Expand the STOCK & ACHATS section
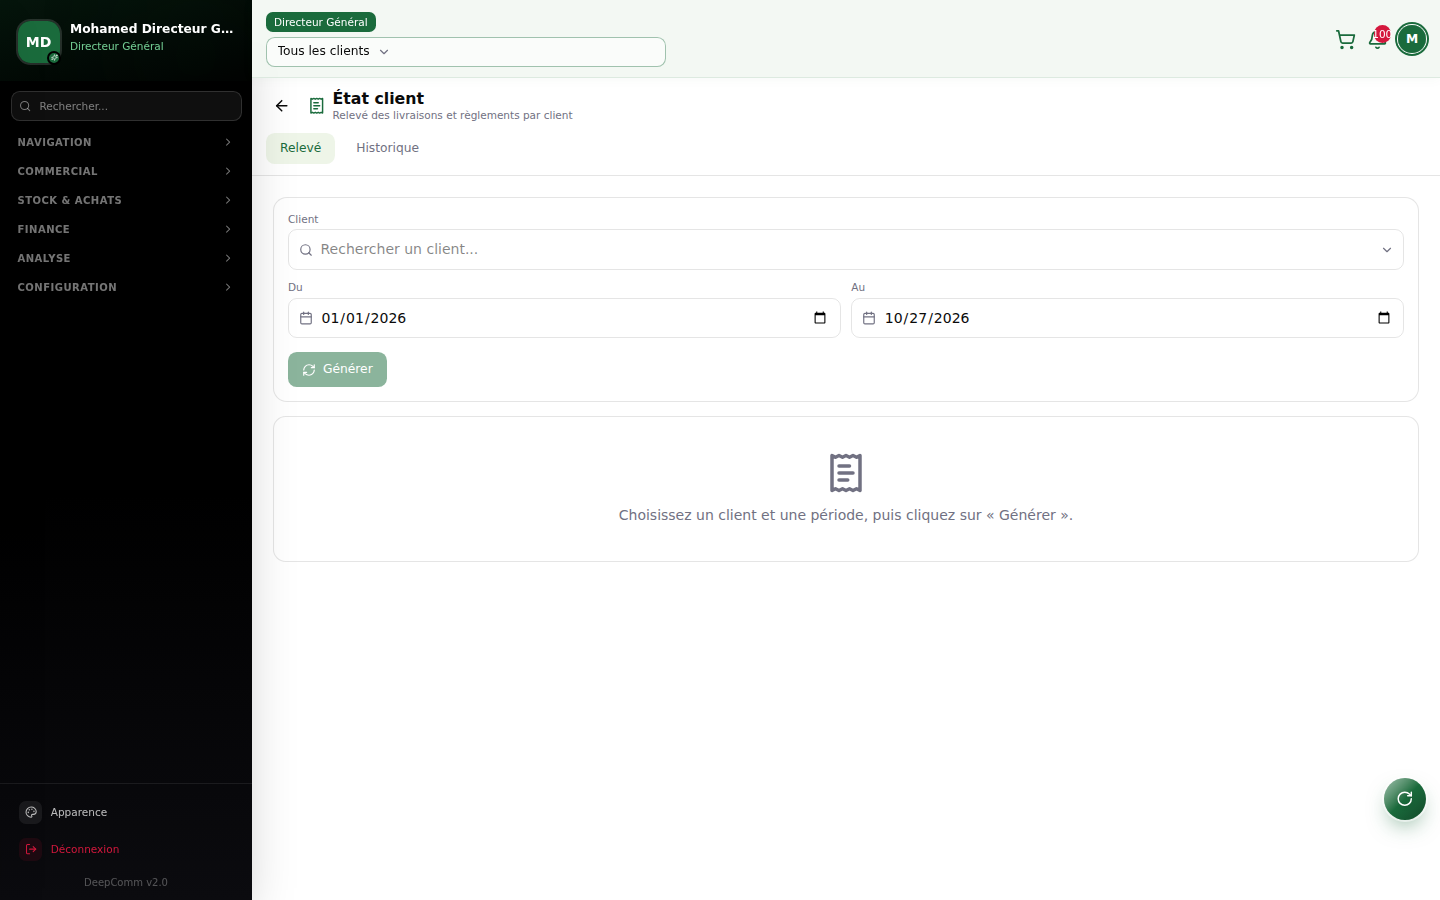 pos(126,200)
